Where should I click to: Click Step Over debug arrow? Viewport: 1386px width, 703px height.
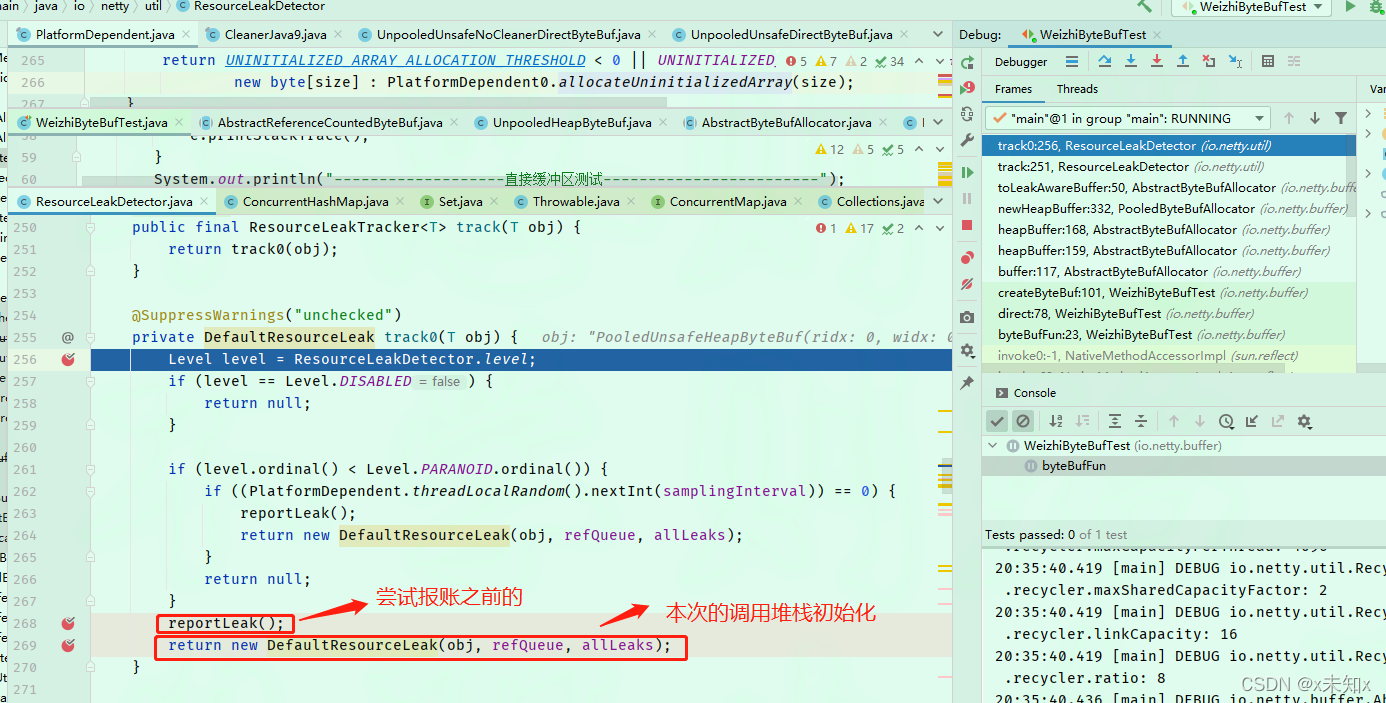[1105, 61]
